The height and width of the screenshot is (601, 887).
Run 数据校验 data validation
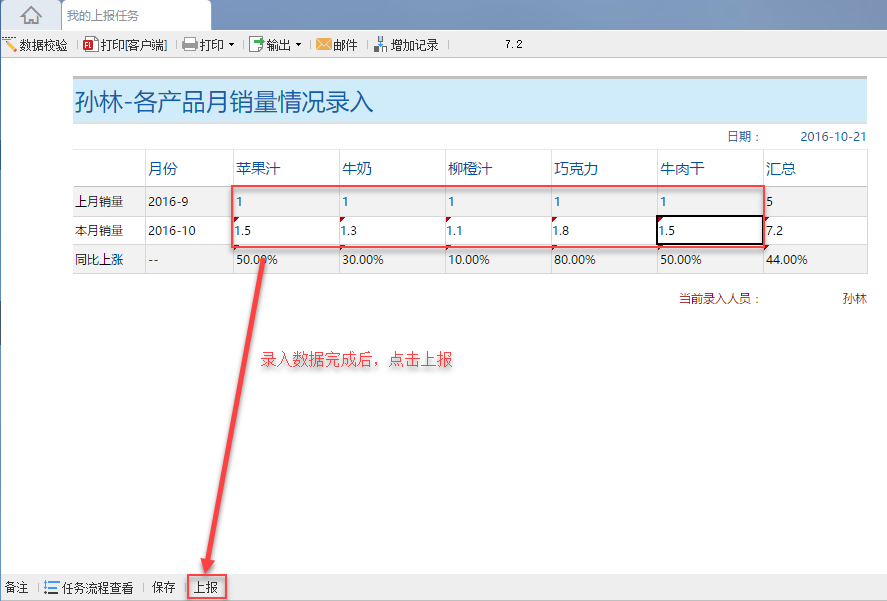[x=35, y=45]
